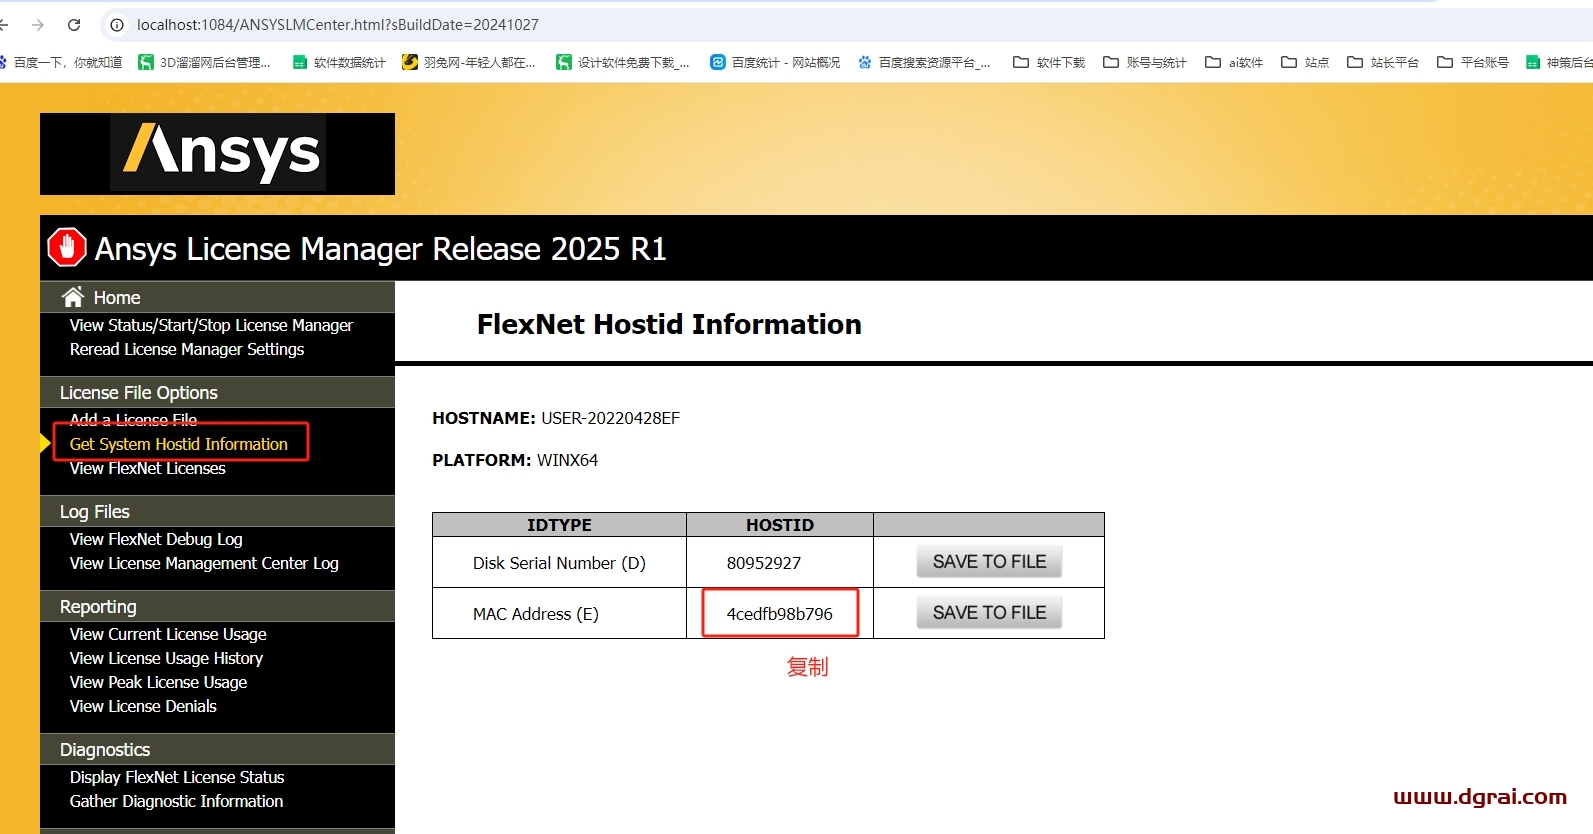Click the hostname USER-20220428EF text
Image resolution: width=1593 pixels, height=834 pixels.
pyautogui.click(x=610, y=418)
